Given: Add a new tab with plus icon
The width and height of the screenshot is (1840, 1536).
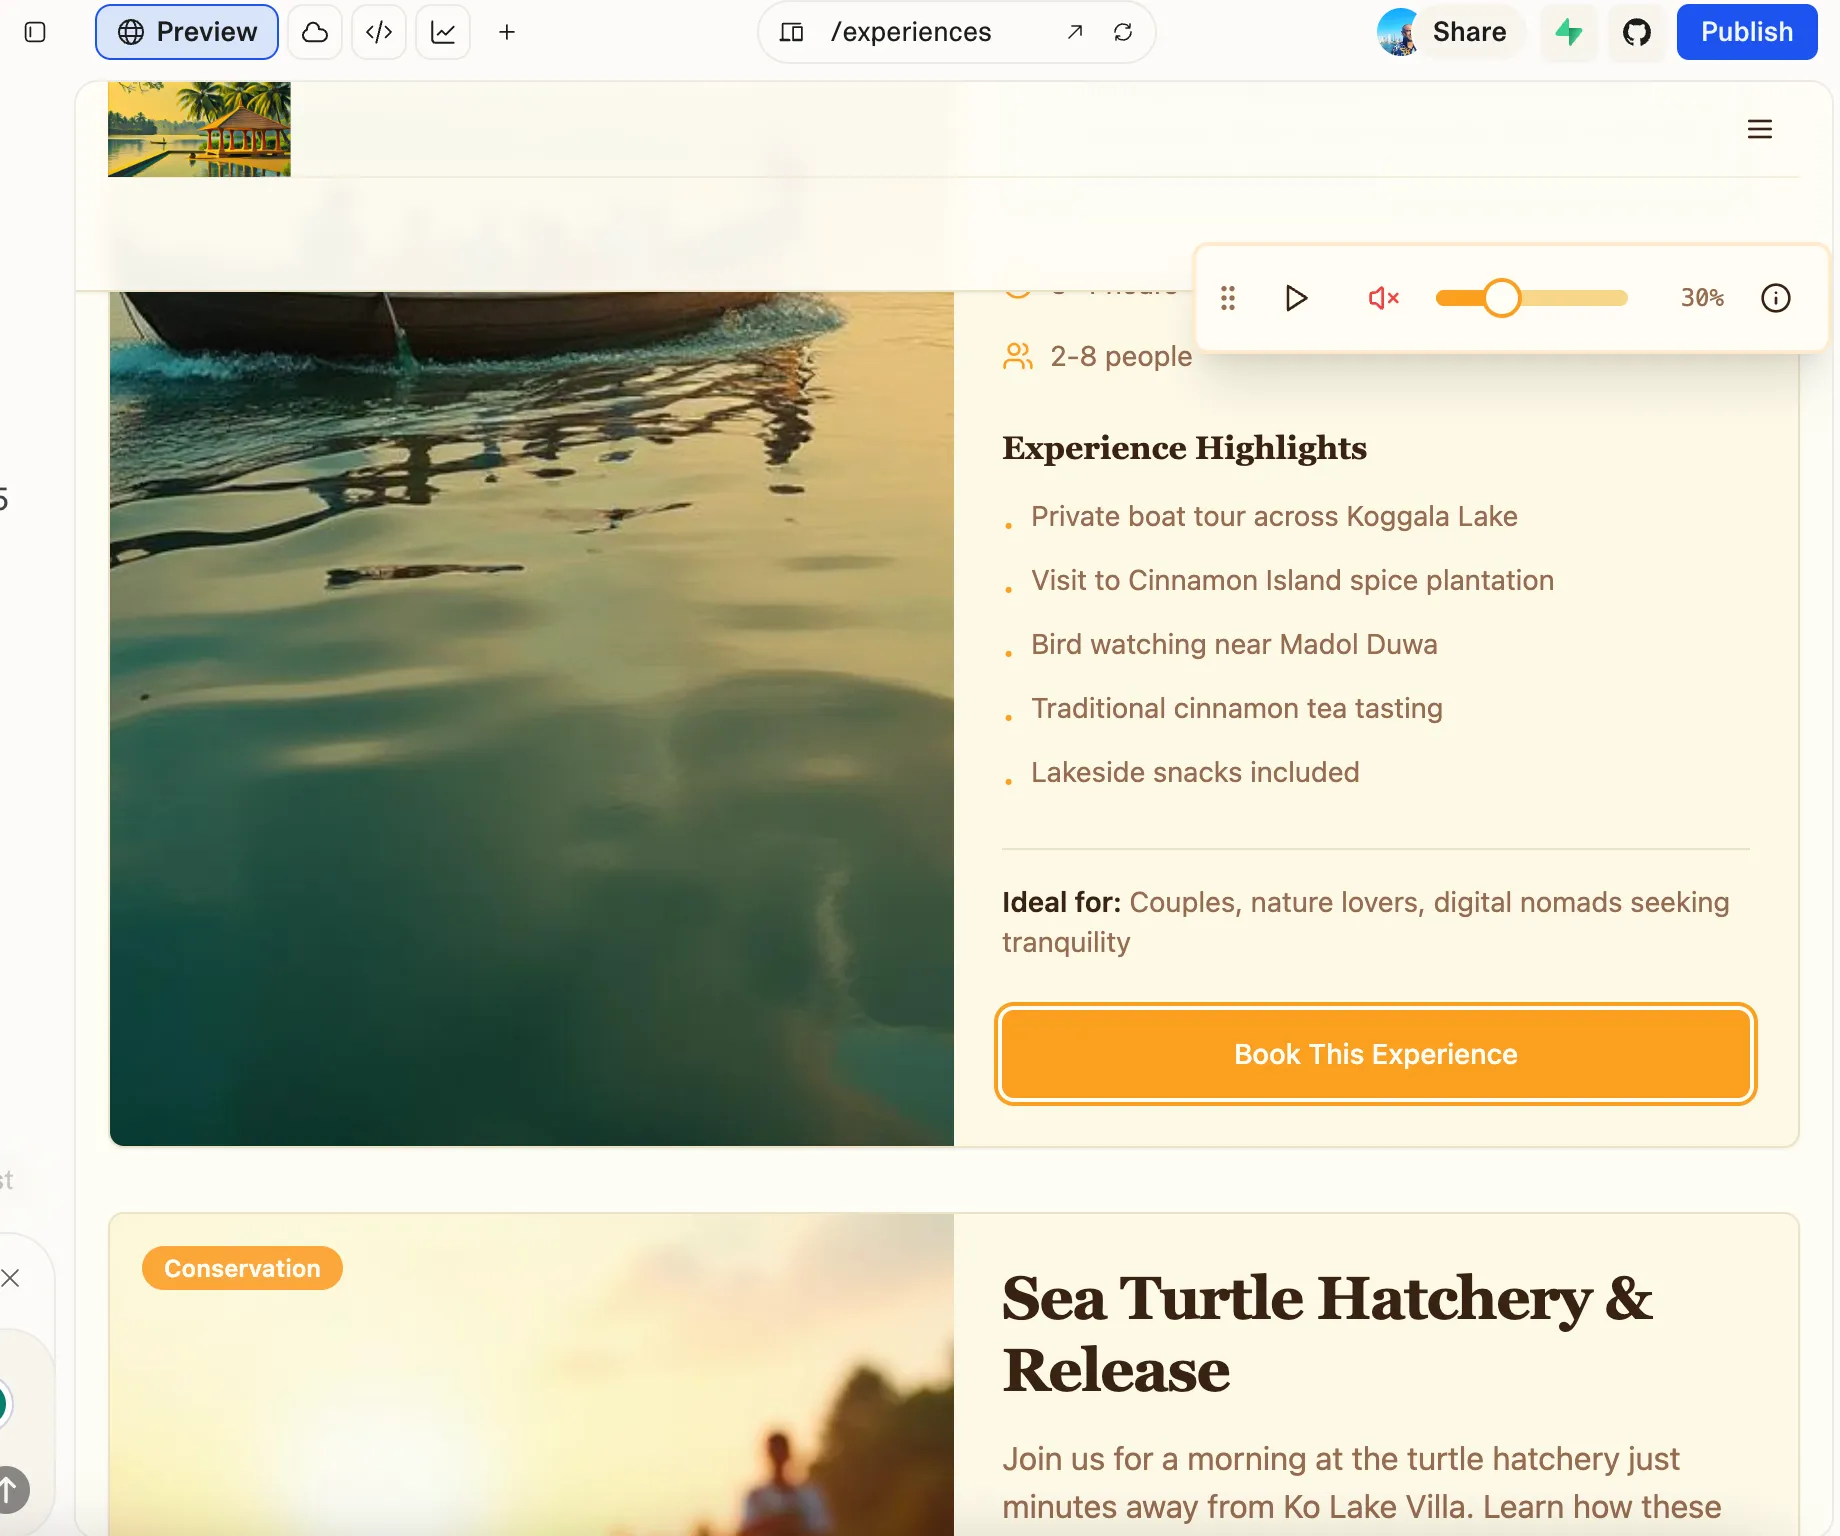Looking at the screenshot, I should 507,32.
